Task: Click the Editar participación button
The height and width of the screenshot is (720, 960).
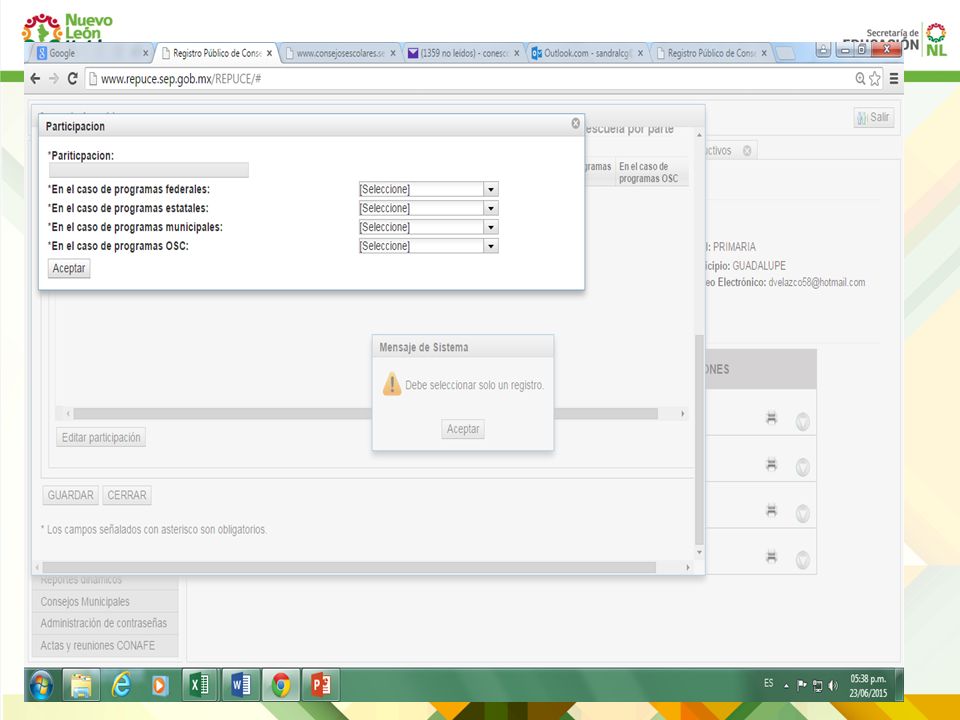Action: click(x=101, y=437)
